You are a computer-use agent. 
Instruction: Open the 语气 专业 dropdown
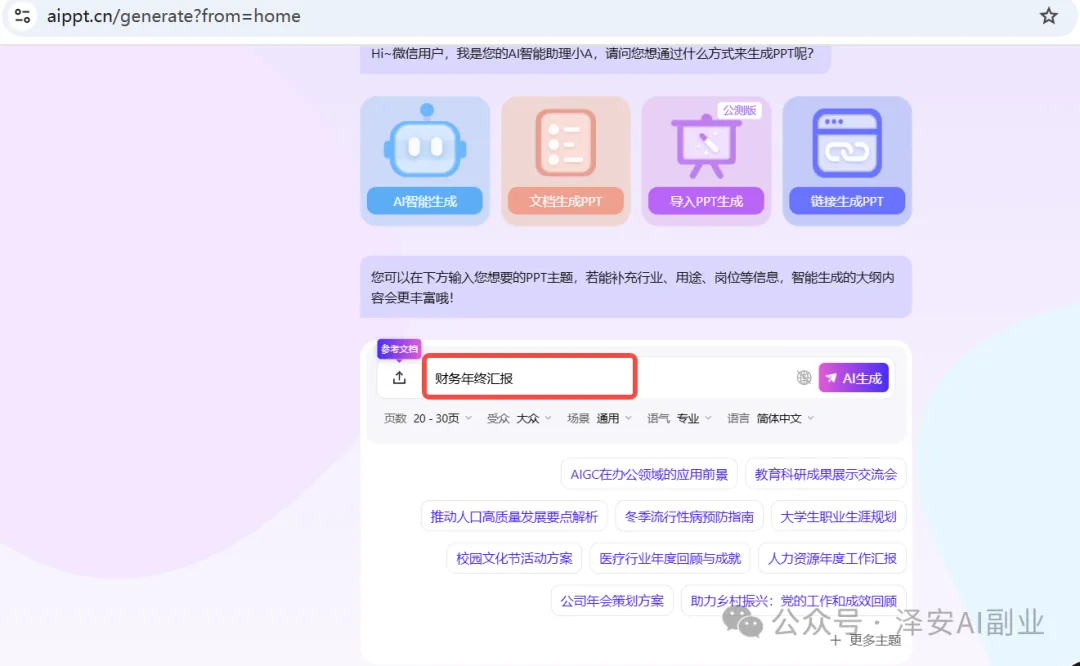(679, 418)
